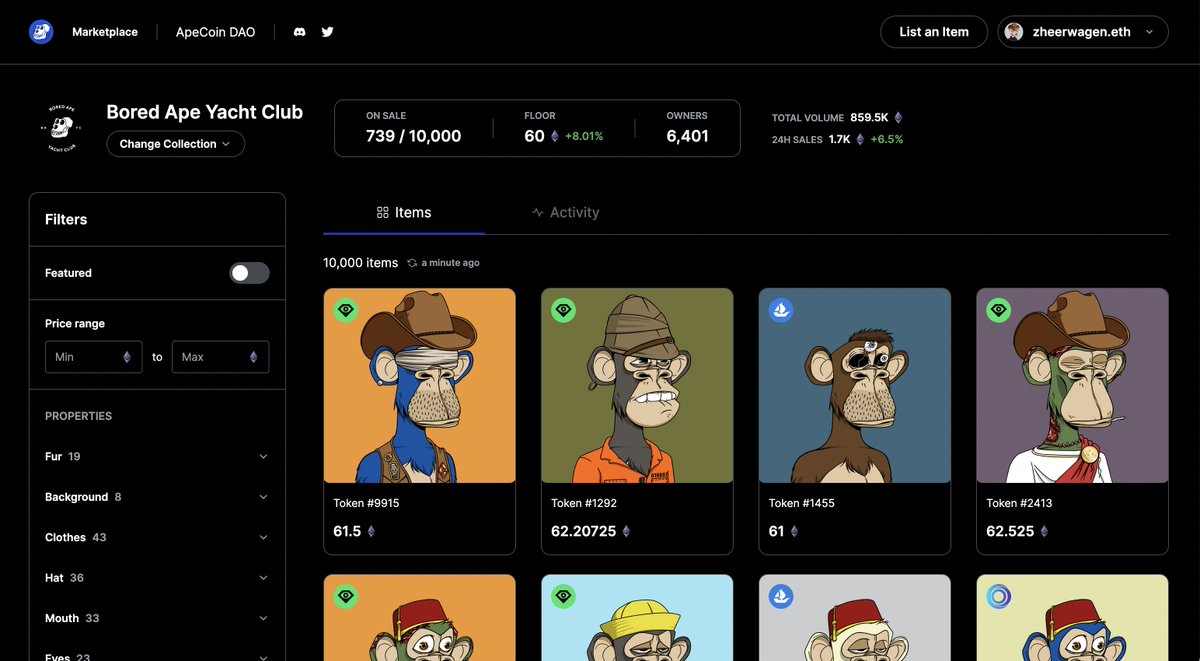The width and height of the screenshot is (1200, 661).
Task: Open the ApeCoin DAO nav item
Action: click(x=215, y=32)
